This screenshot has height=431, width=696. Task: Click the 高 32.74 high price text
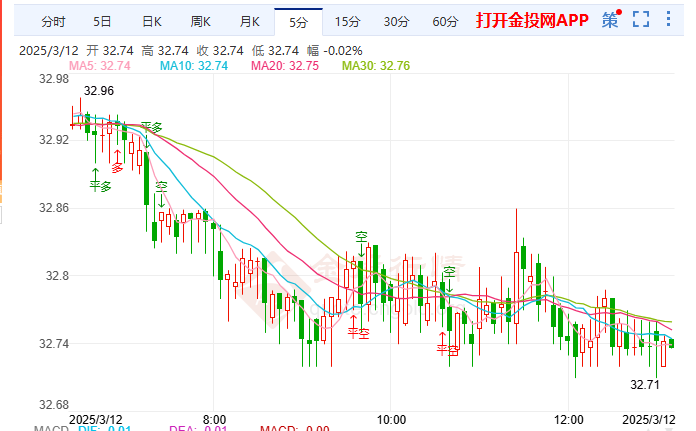click(165, 51)
